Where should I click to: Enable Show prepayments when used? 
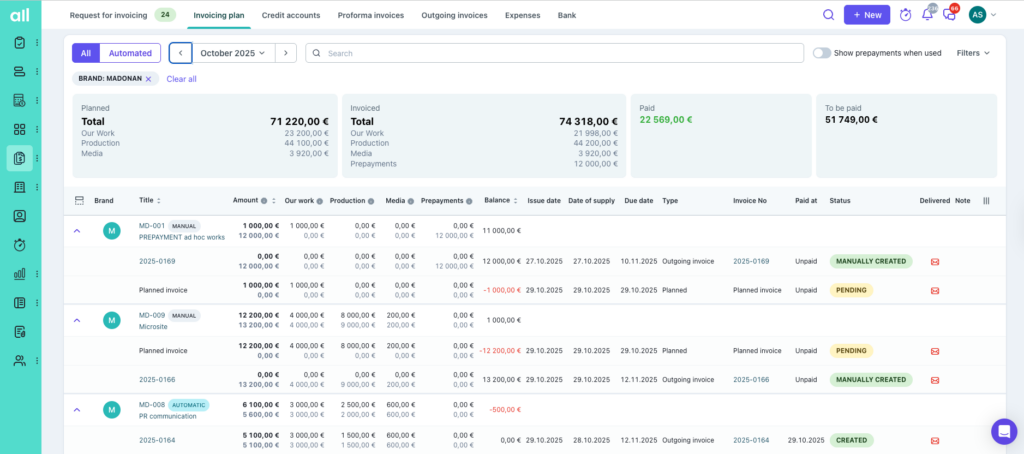(822, 53)
